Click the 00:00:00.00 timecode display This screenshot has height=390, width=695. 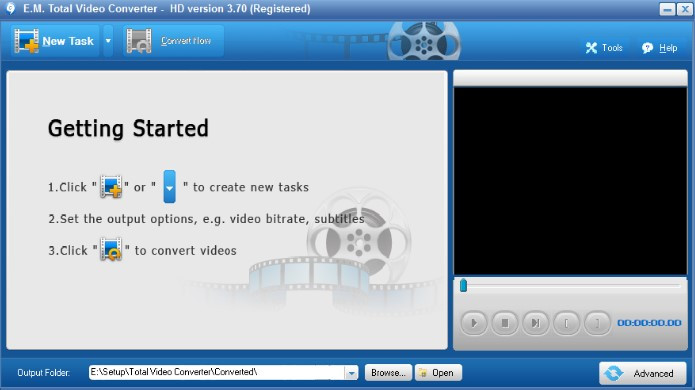tap(649, 323)
